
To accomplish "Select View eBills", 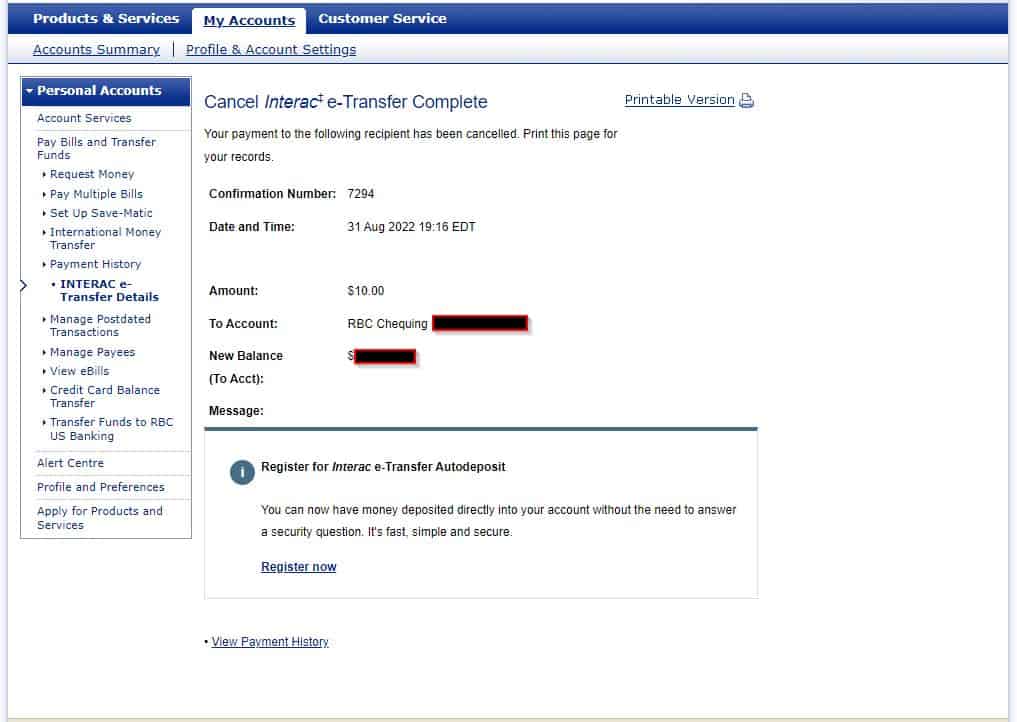I will tap(80, 371).
